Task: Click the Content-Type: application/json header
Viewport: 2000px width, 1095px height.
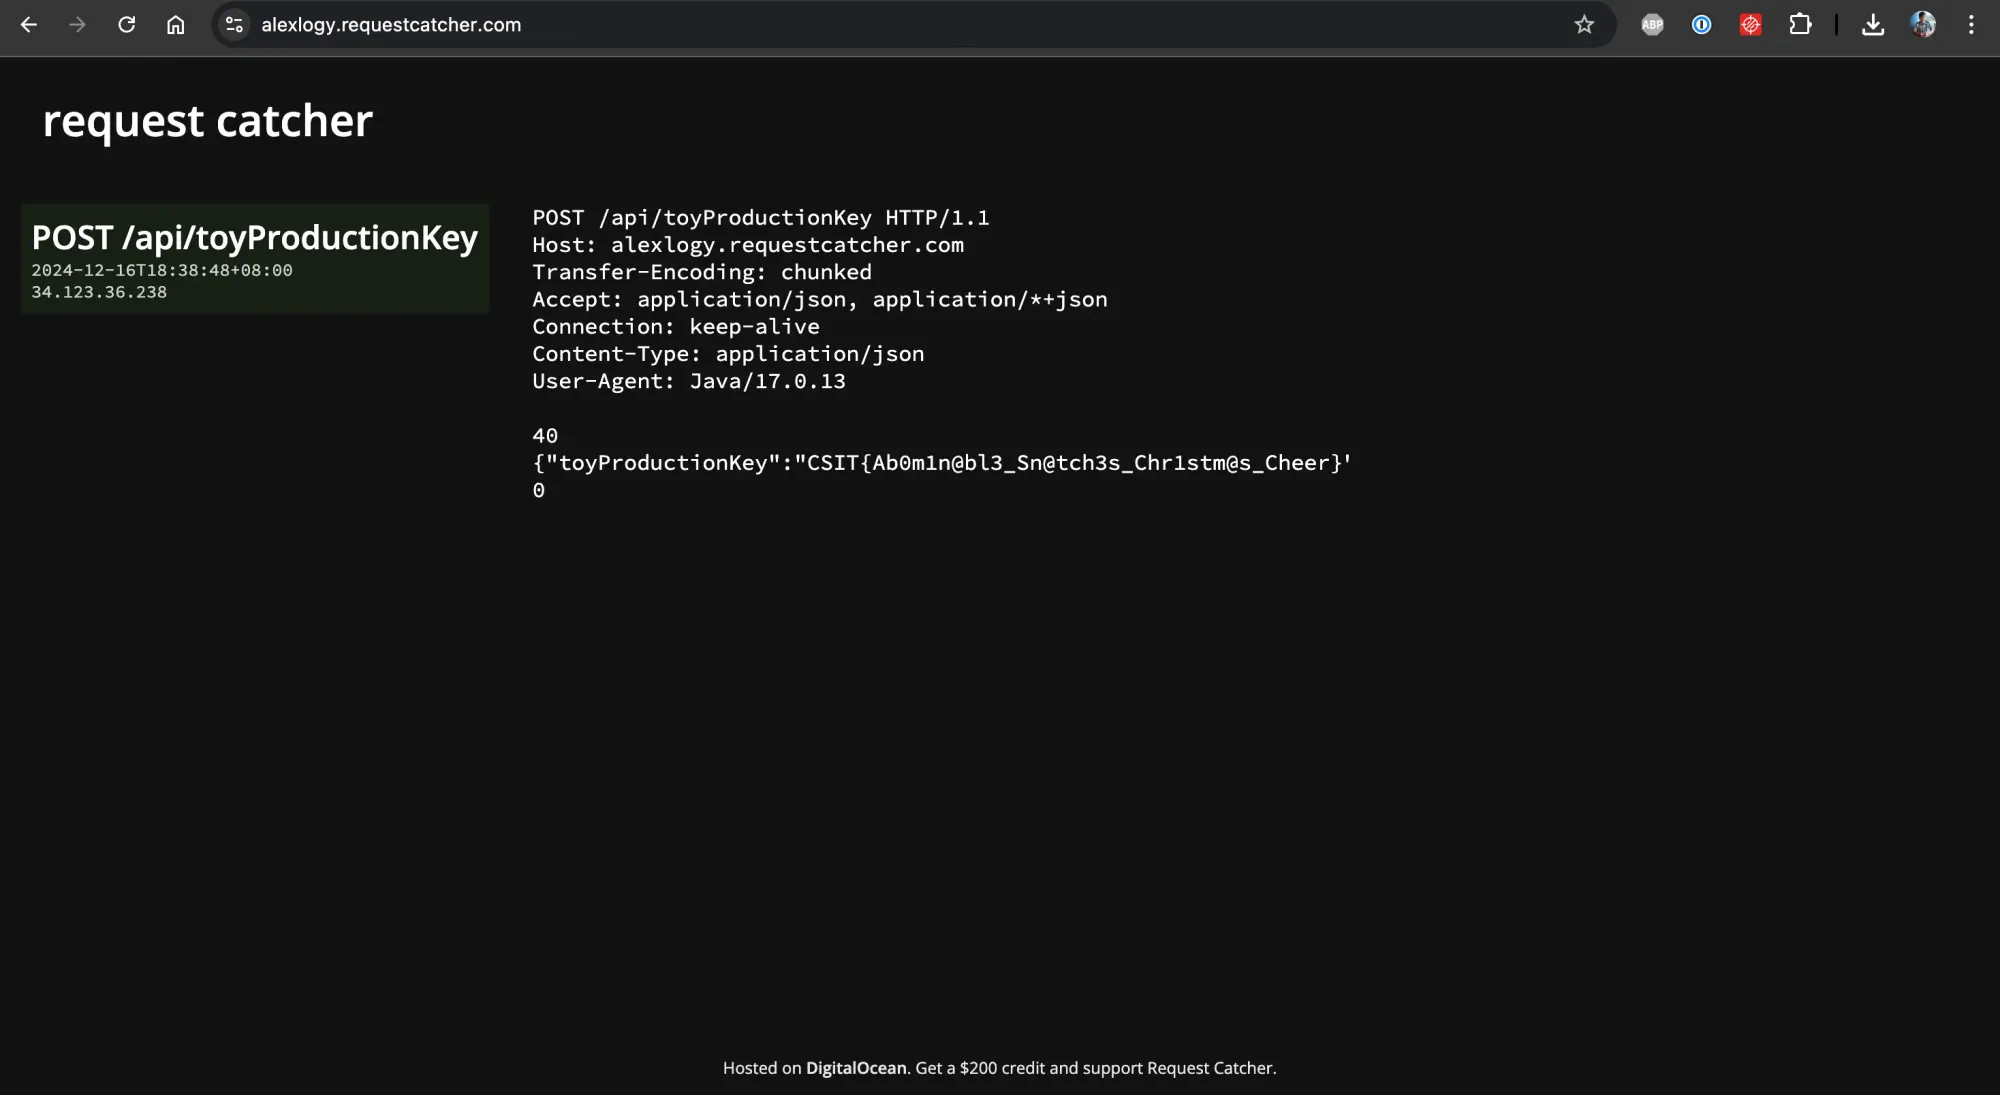Action: click(x=728, y=354)
